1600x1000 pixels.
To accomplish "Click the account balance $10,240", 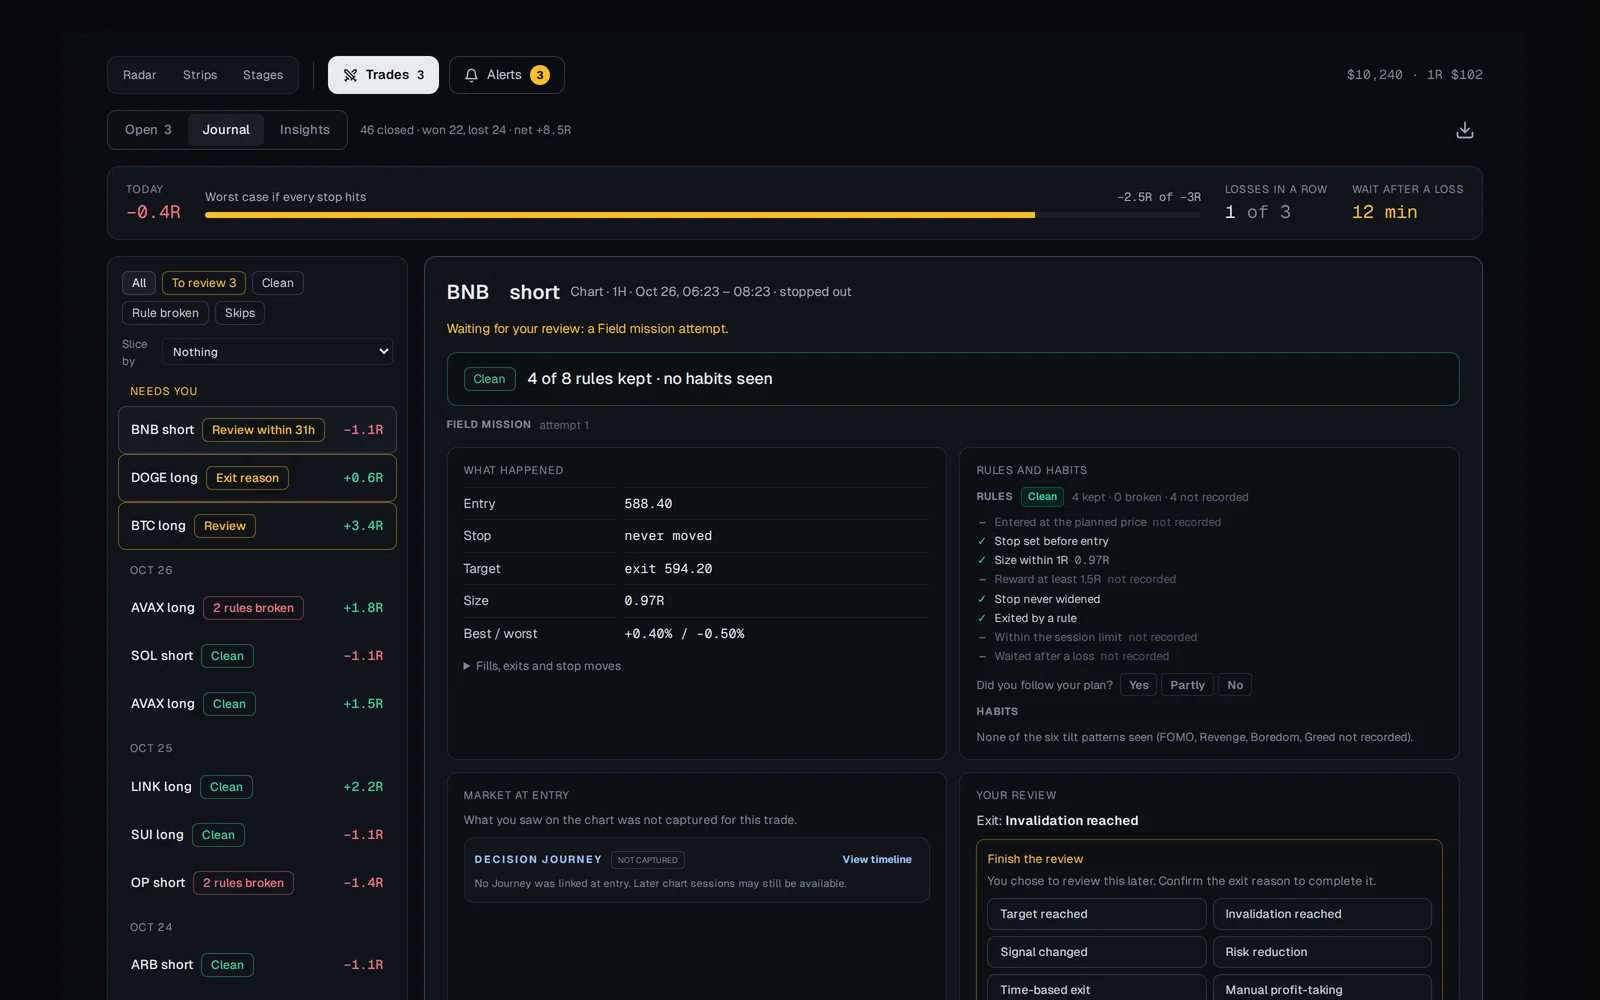I will (1374, 75).
